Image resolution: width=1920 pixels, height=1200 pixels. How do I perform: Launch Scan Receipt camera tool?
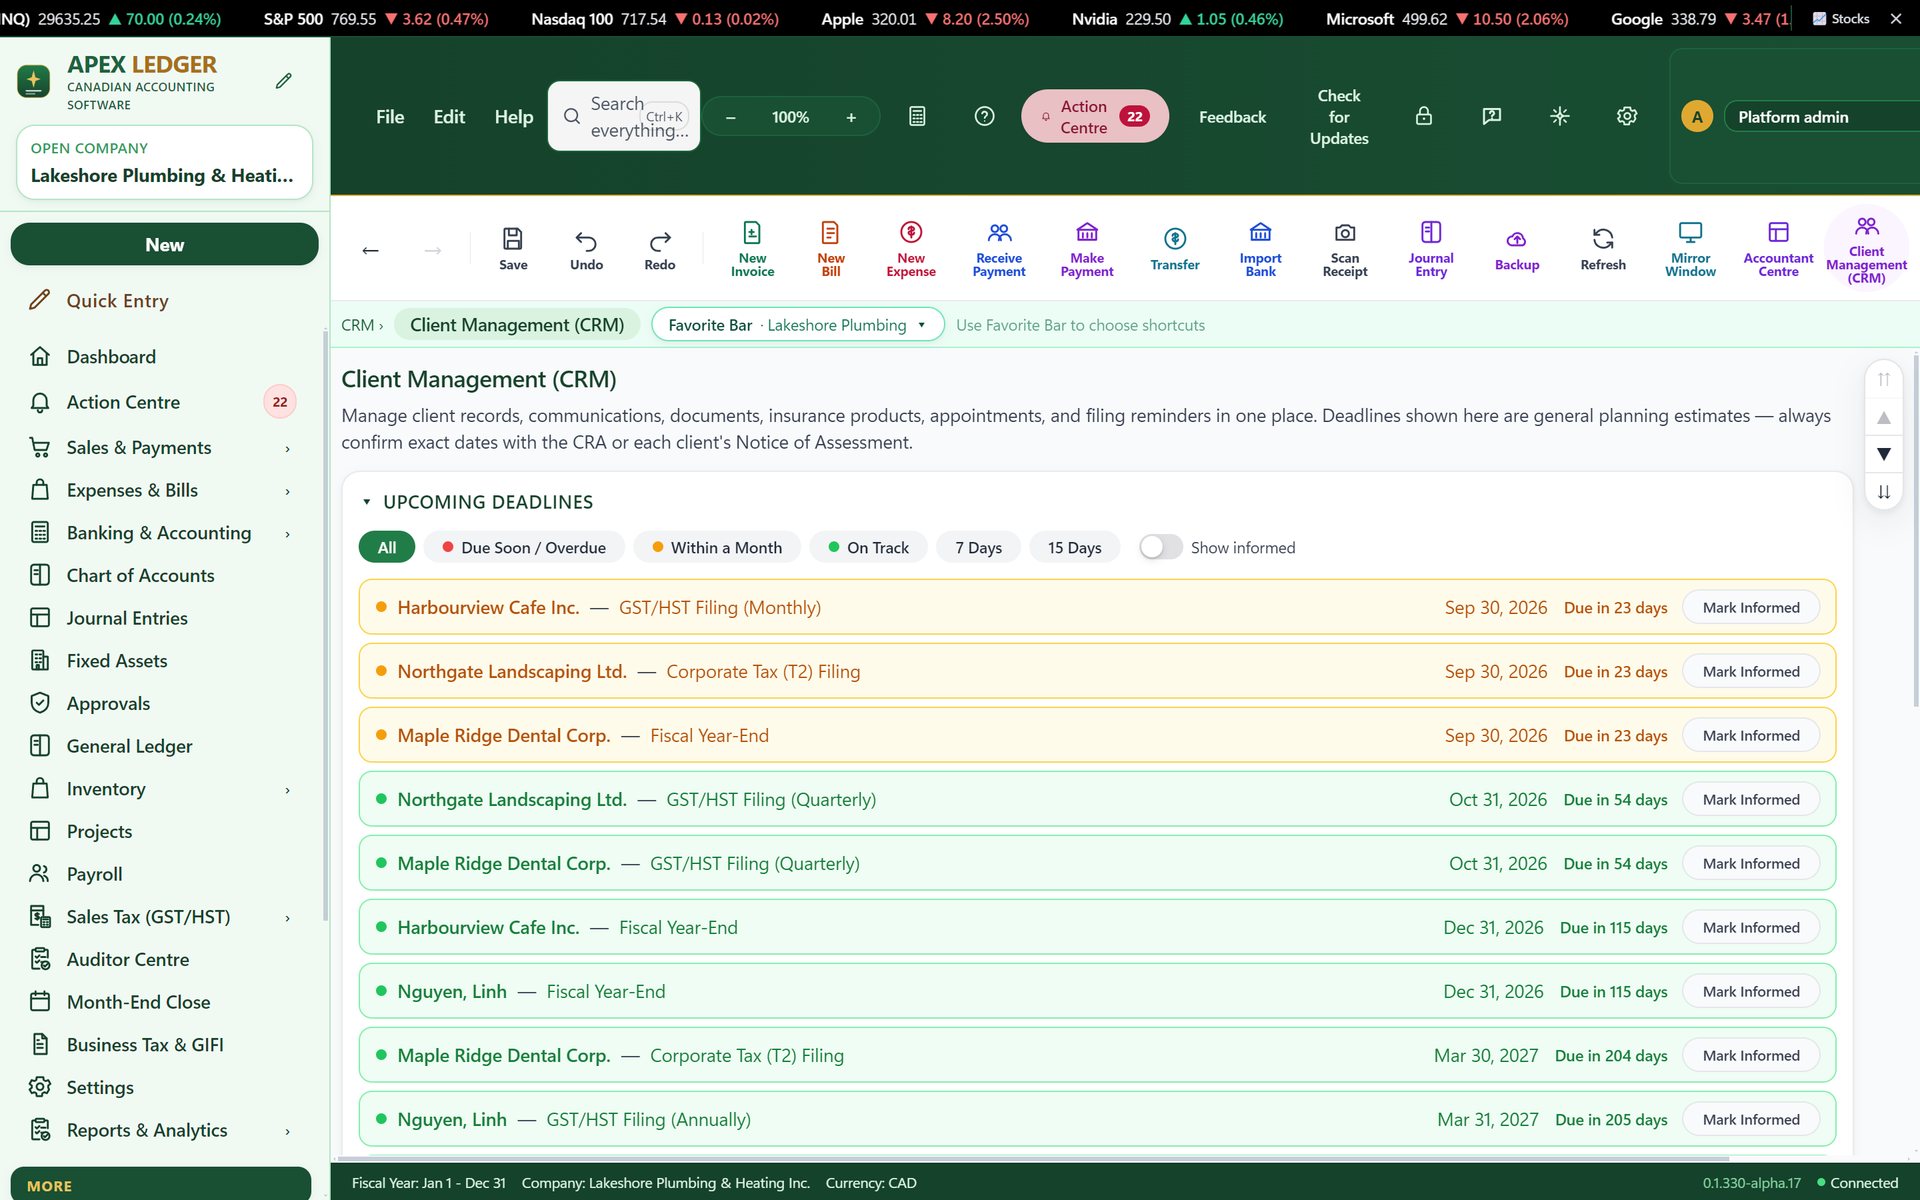(1345, 249)
